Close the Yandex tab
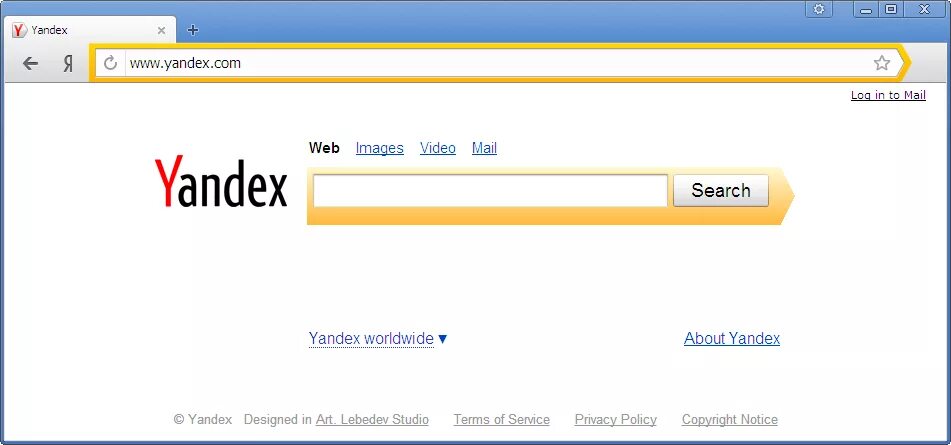 tap(161, 30)
